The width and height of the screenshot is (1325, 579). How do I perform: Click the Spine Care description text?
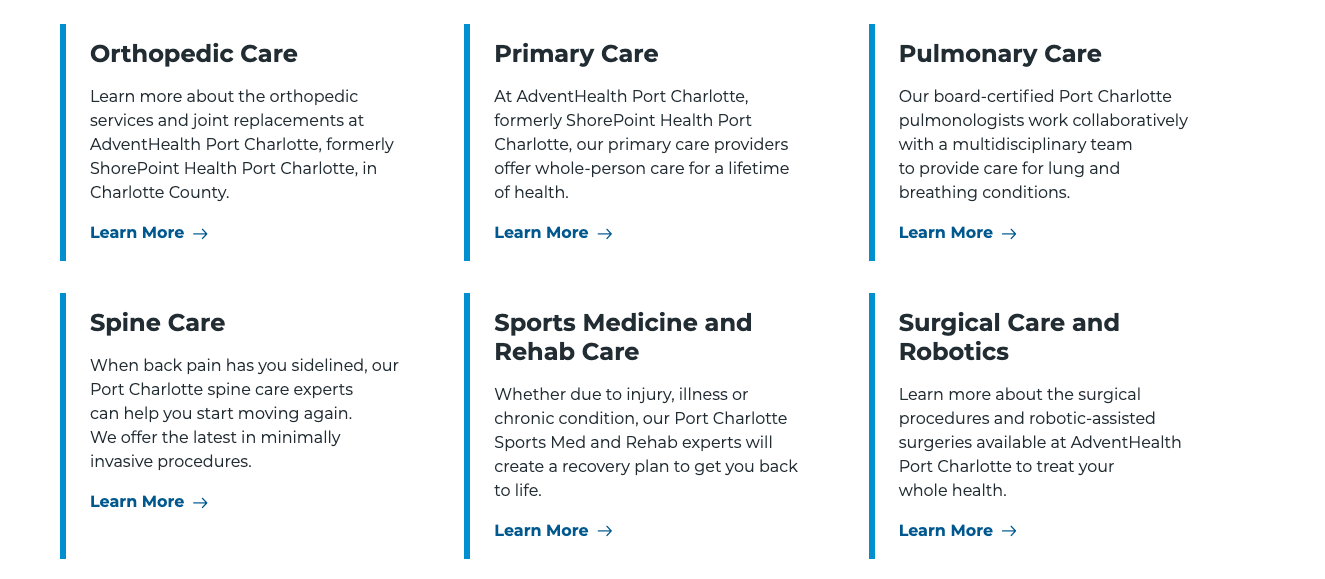243,414
